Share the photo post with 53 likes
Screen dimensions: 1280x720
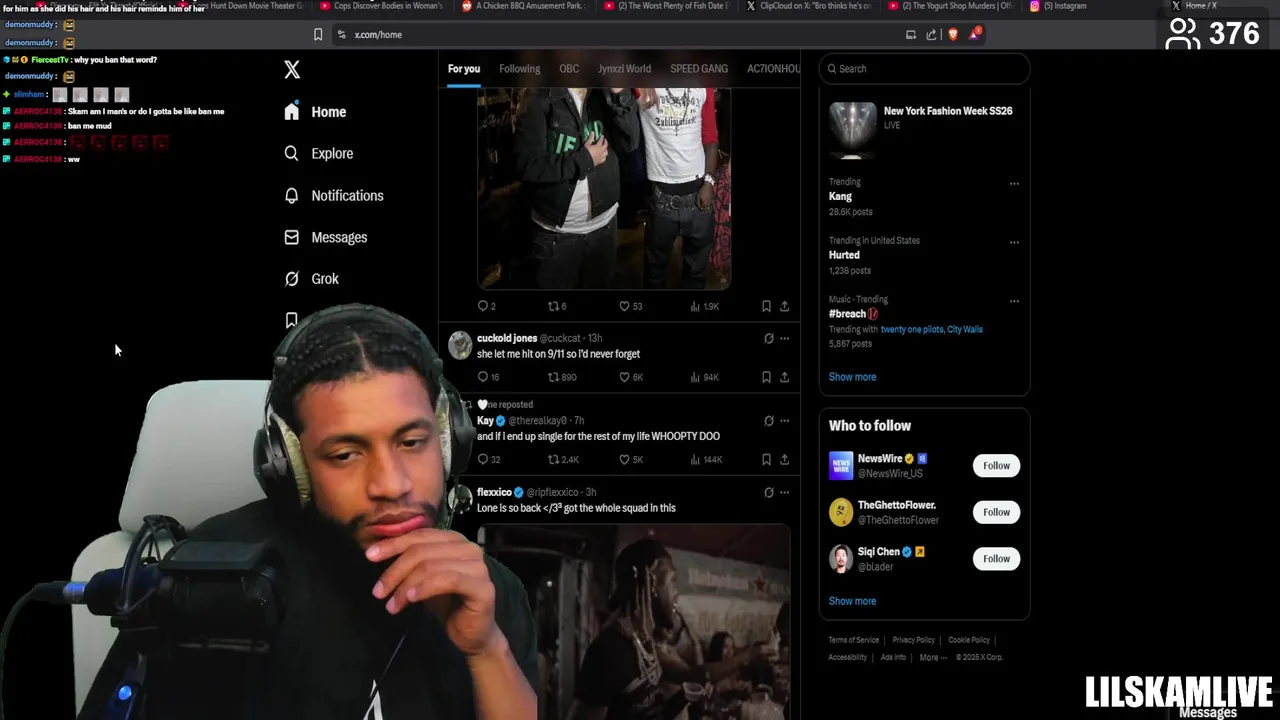(x=784, y=306)
